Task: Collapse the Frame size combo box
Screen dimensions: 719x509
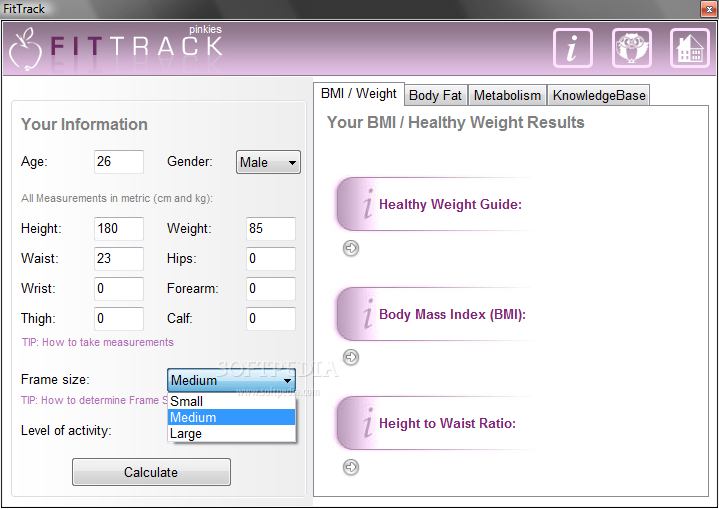Action: pos(231,380)
